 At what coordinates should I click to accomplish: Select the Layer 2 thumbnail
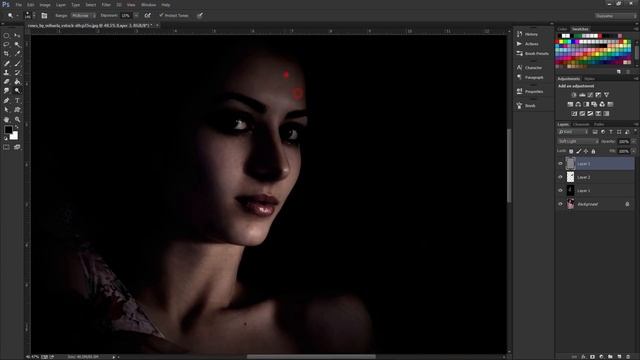[x=570, y=177]
